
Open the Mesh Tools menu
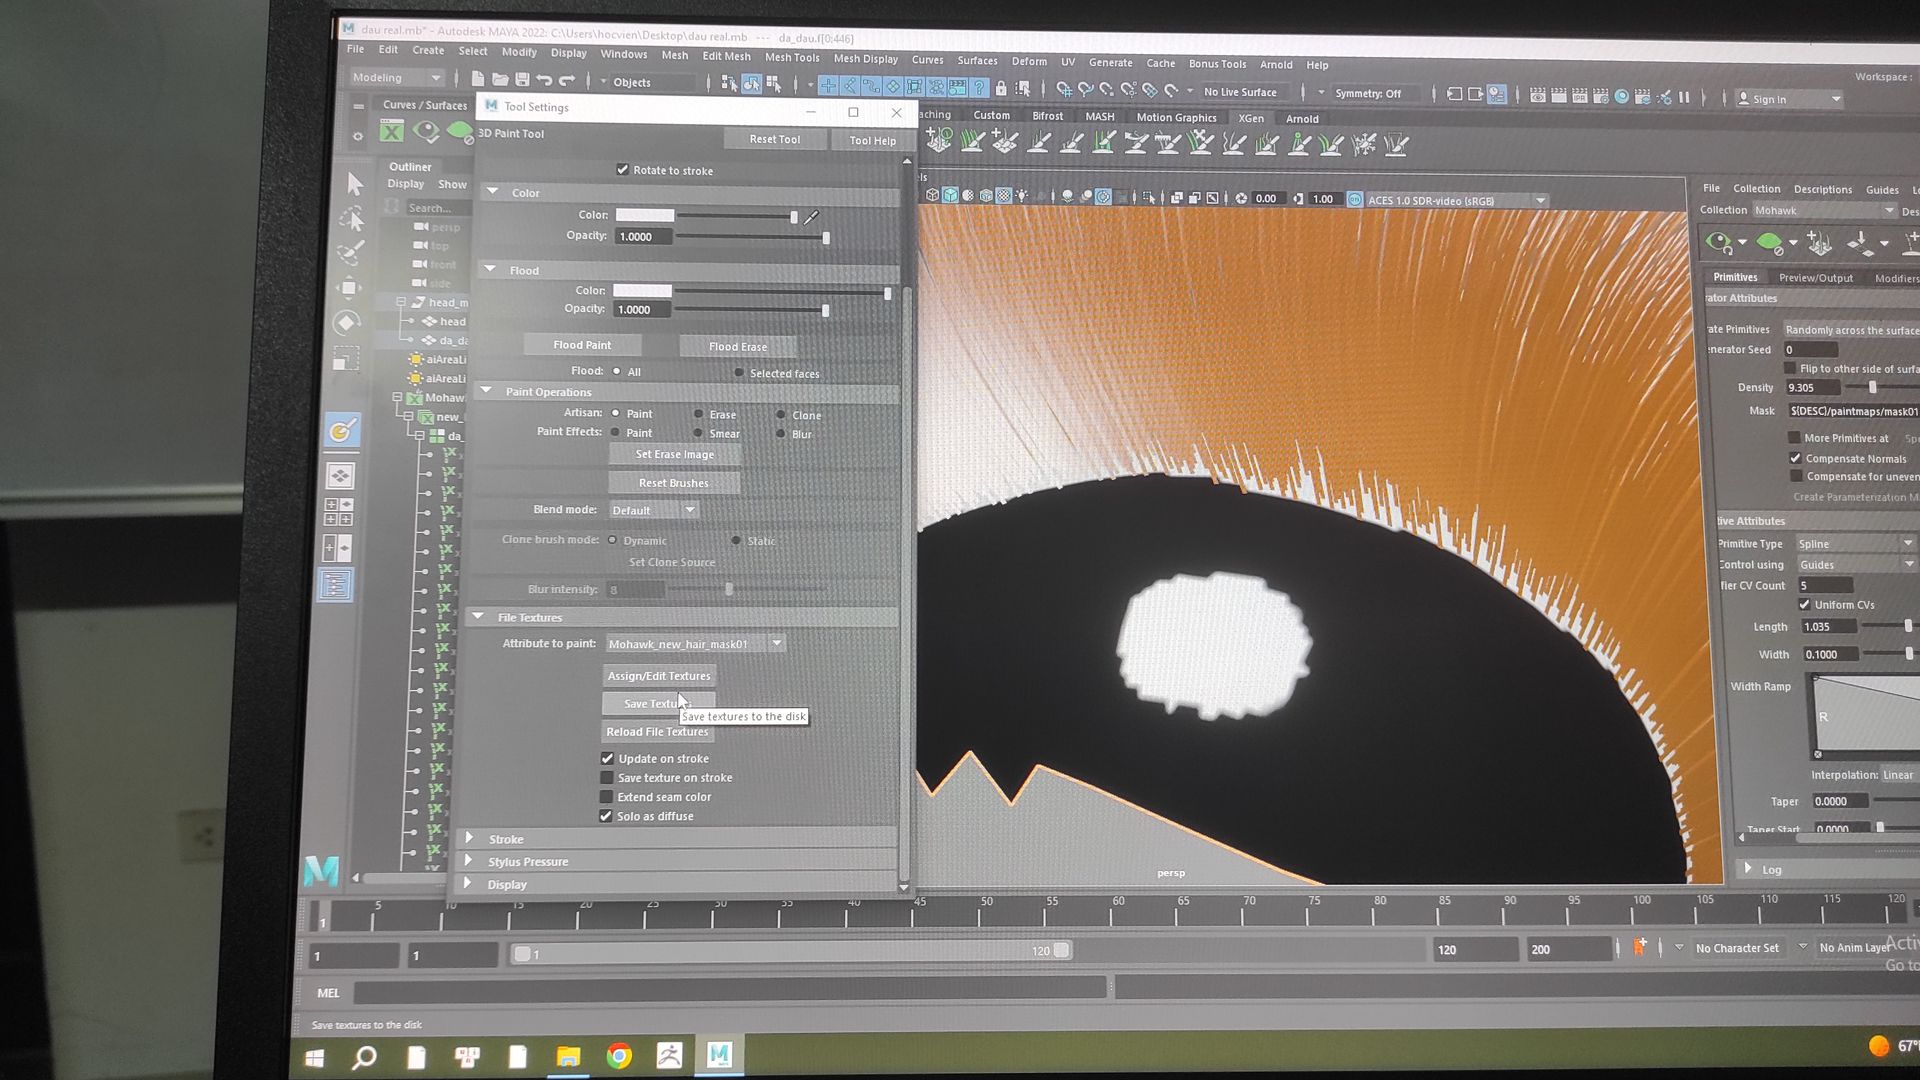point(791,57)
